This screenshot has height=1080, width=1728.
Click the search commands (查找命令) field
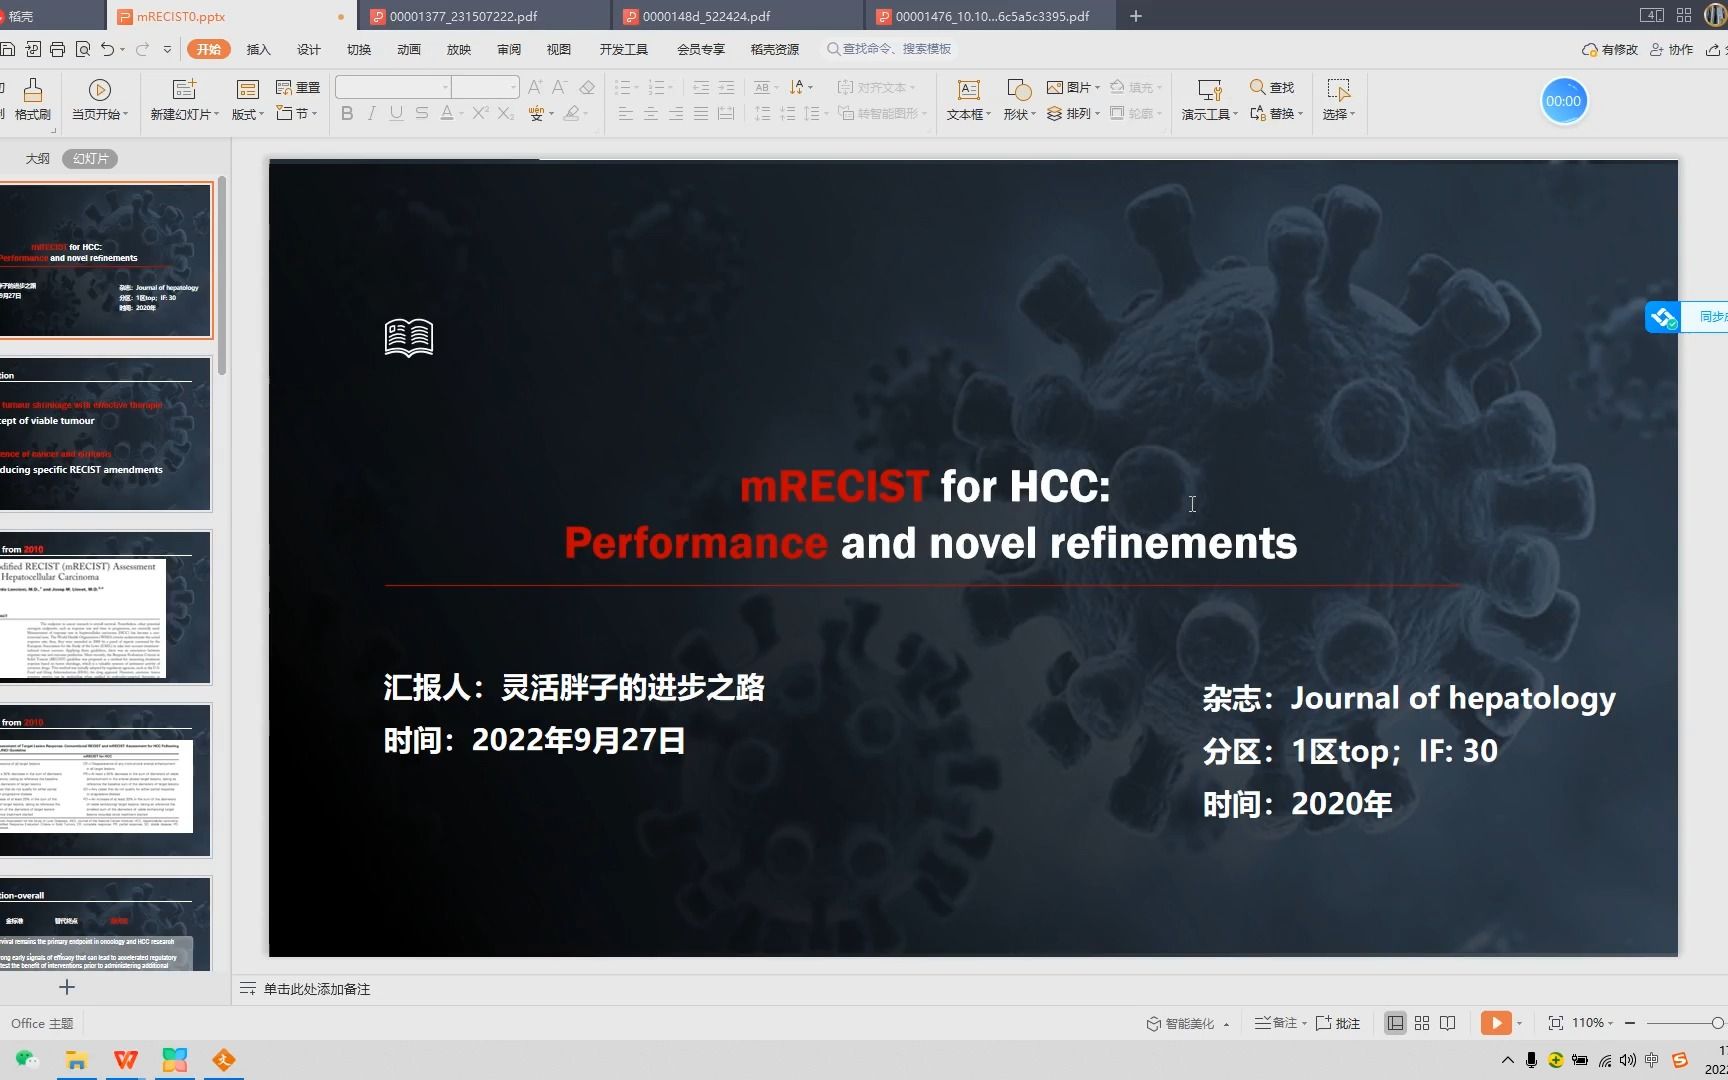point(888,49)
